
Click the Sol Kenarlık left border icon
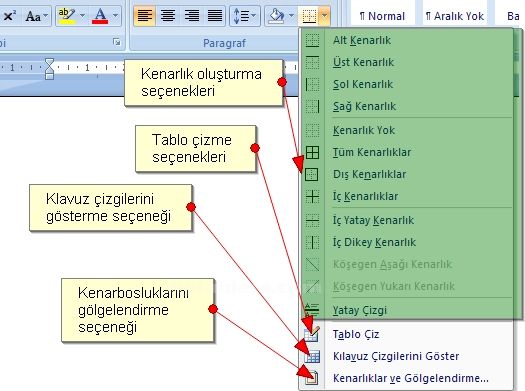[312, 84]
